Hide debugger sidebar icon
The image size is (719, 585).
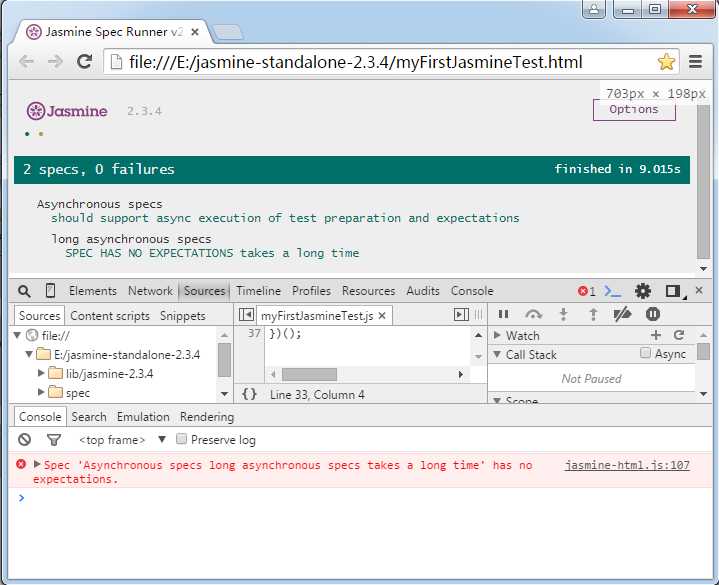coord(461,315)
